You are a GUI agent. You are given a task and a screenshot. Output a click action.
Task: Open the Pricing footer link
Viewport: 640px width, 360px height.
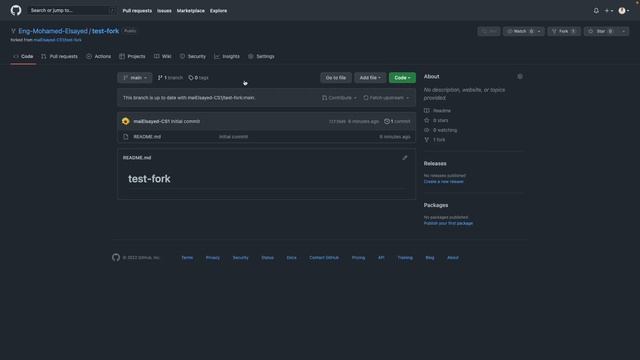tap(358, 258)
